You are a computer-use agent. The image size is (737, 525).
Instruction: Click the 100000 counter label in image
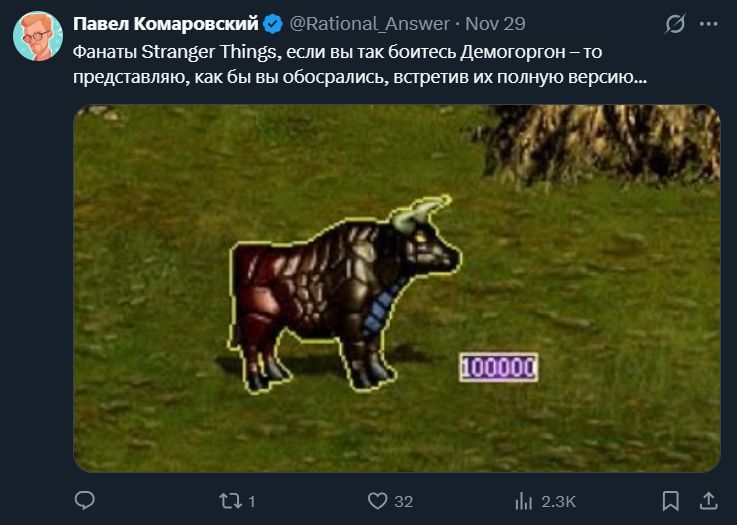(499, 367)
